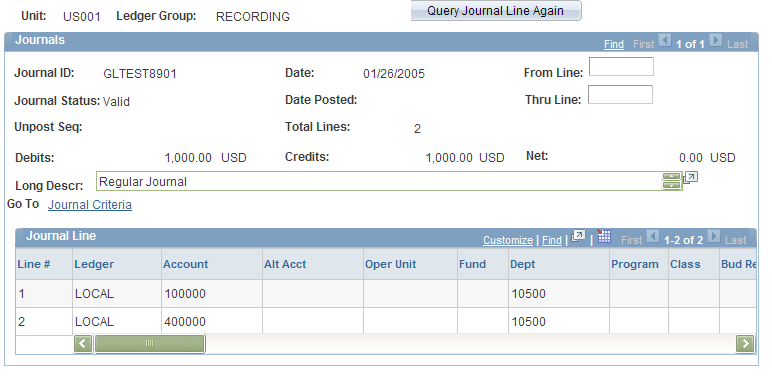Click the From Line input field

[621, 66]
